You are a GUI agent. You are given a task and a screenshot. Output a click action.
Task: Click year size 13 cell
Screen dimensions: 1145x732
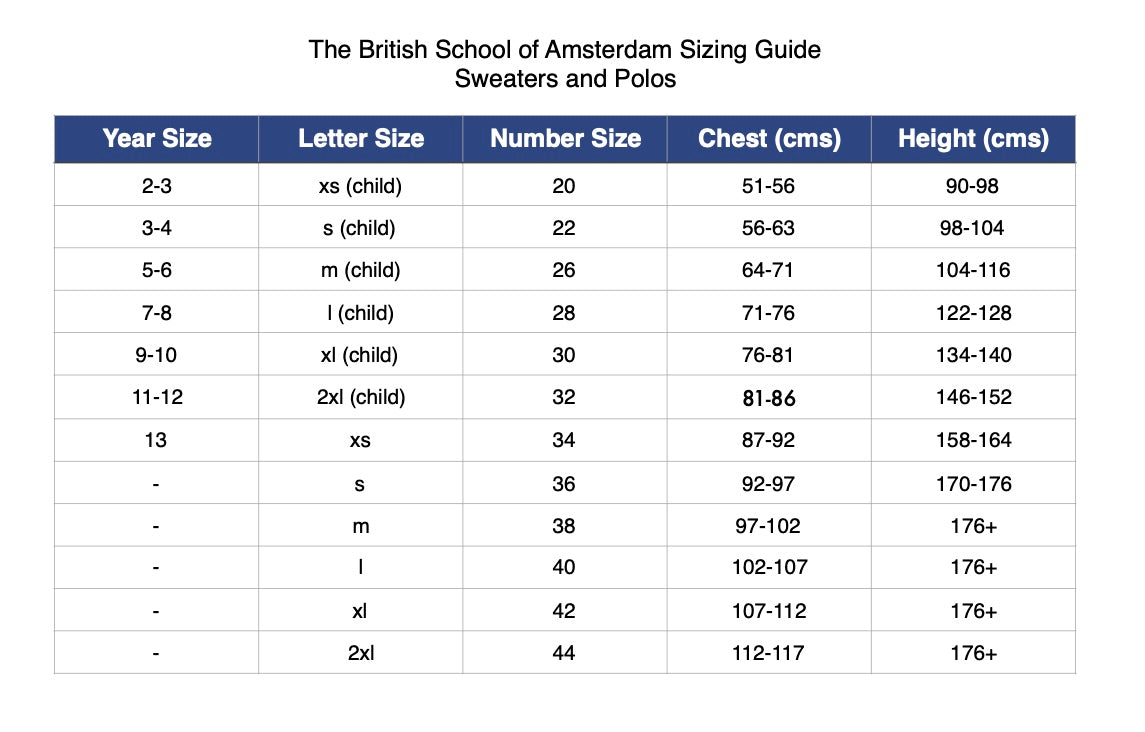[157, 440]
